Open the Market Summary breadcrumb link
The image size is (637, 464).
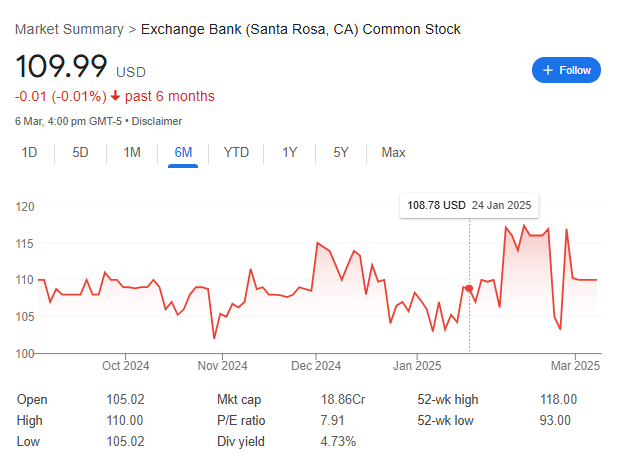(x=69, y=29)
